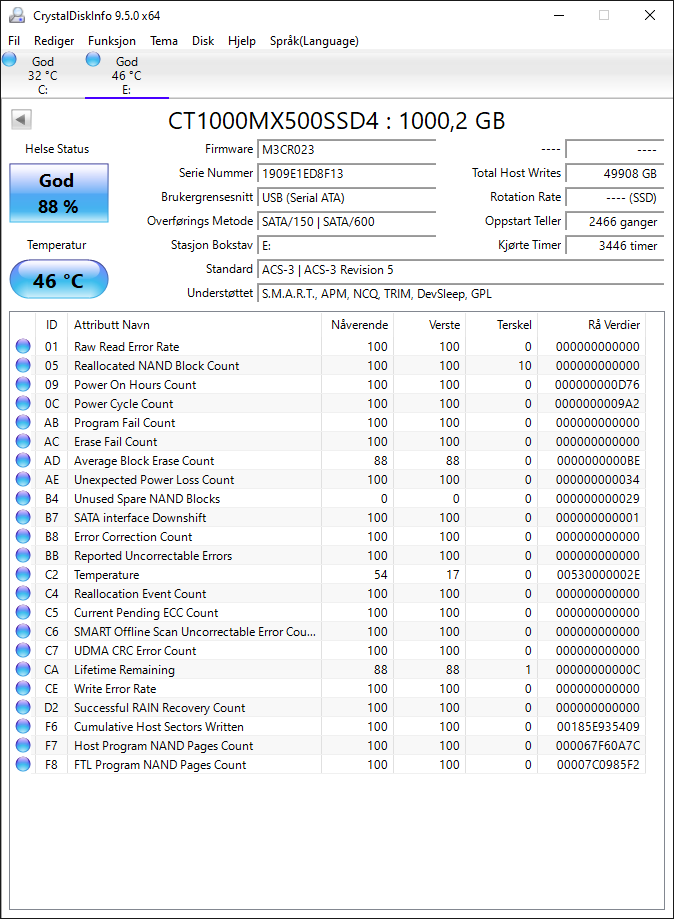Click the God 88 % health status button
The image size is (674, 919).
pos(59,193)
